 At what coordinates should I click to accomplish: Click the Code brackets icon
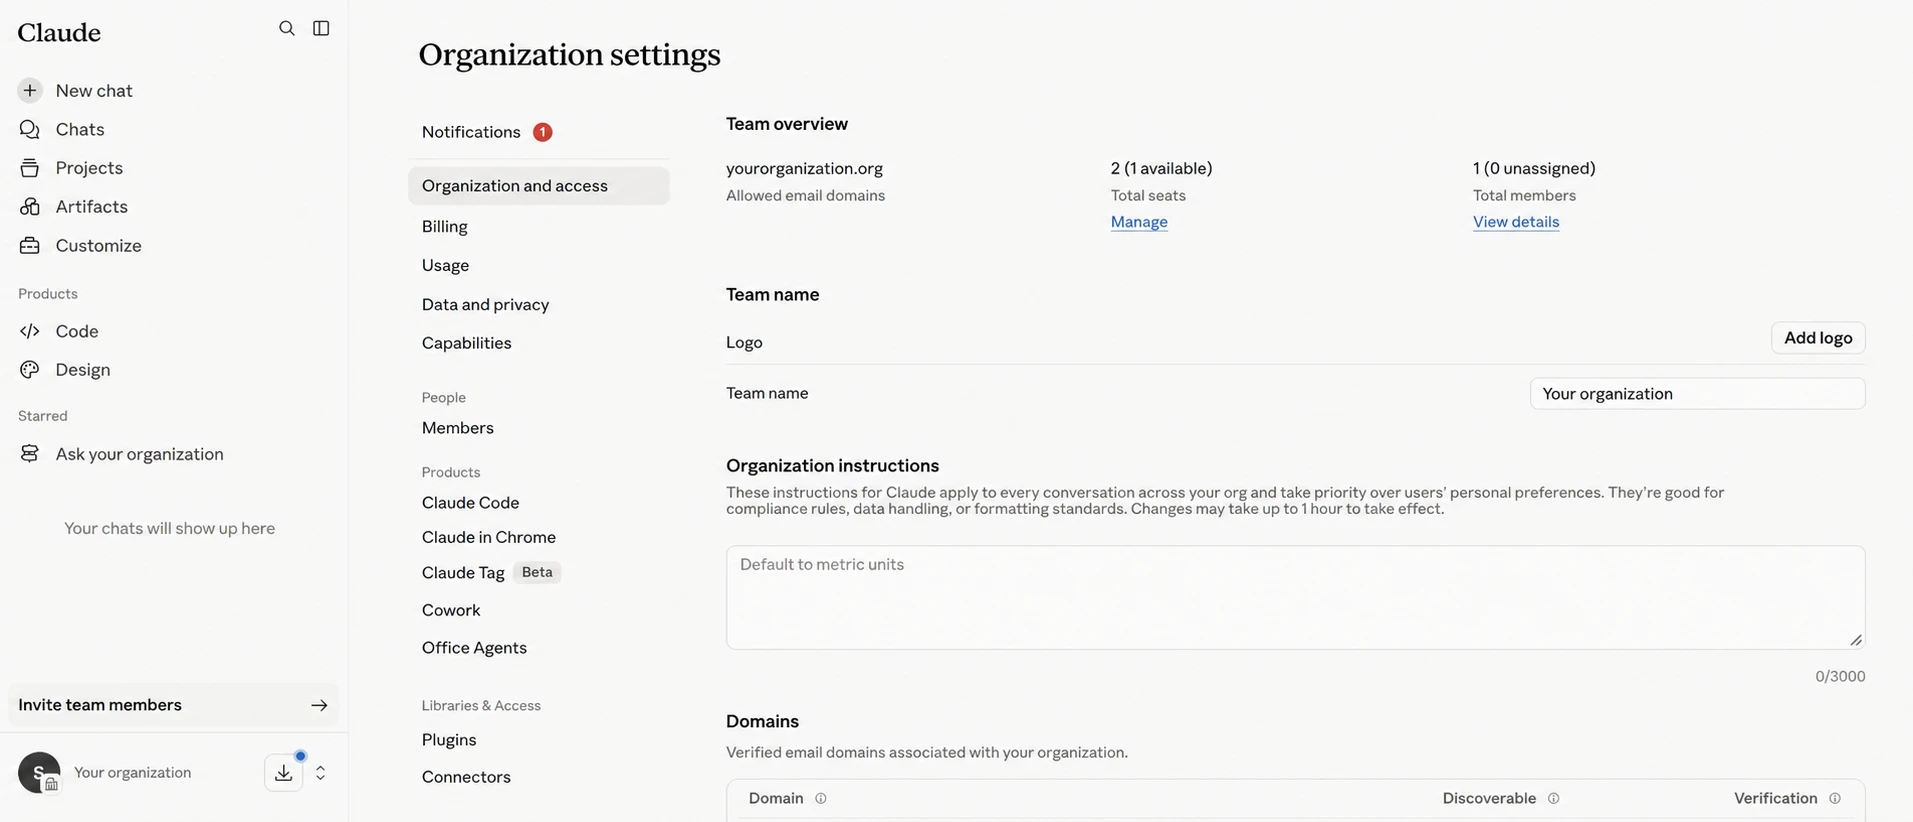(30, 331)
